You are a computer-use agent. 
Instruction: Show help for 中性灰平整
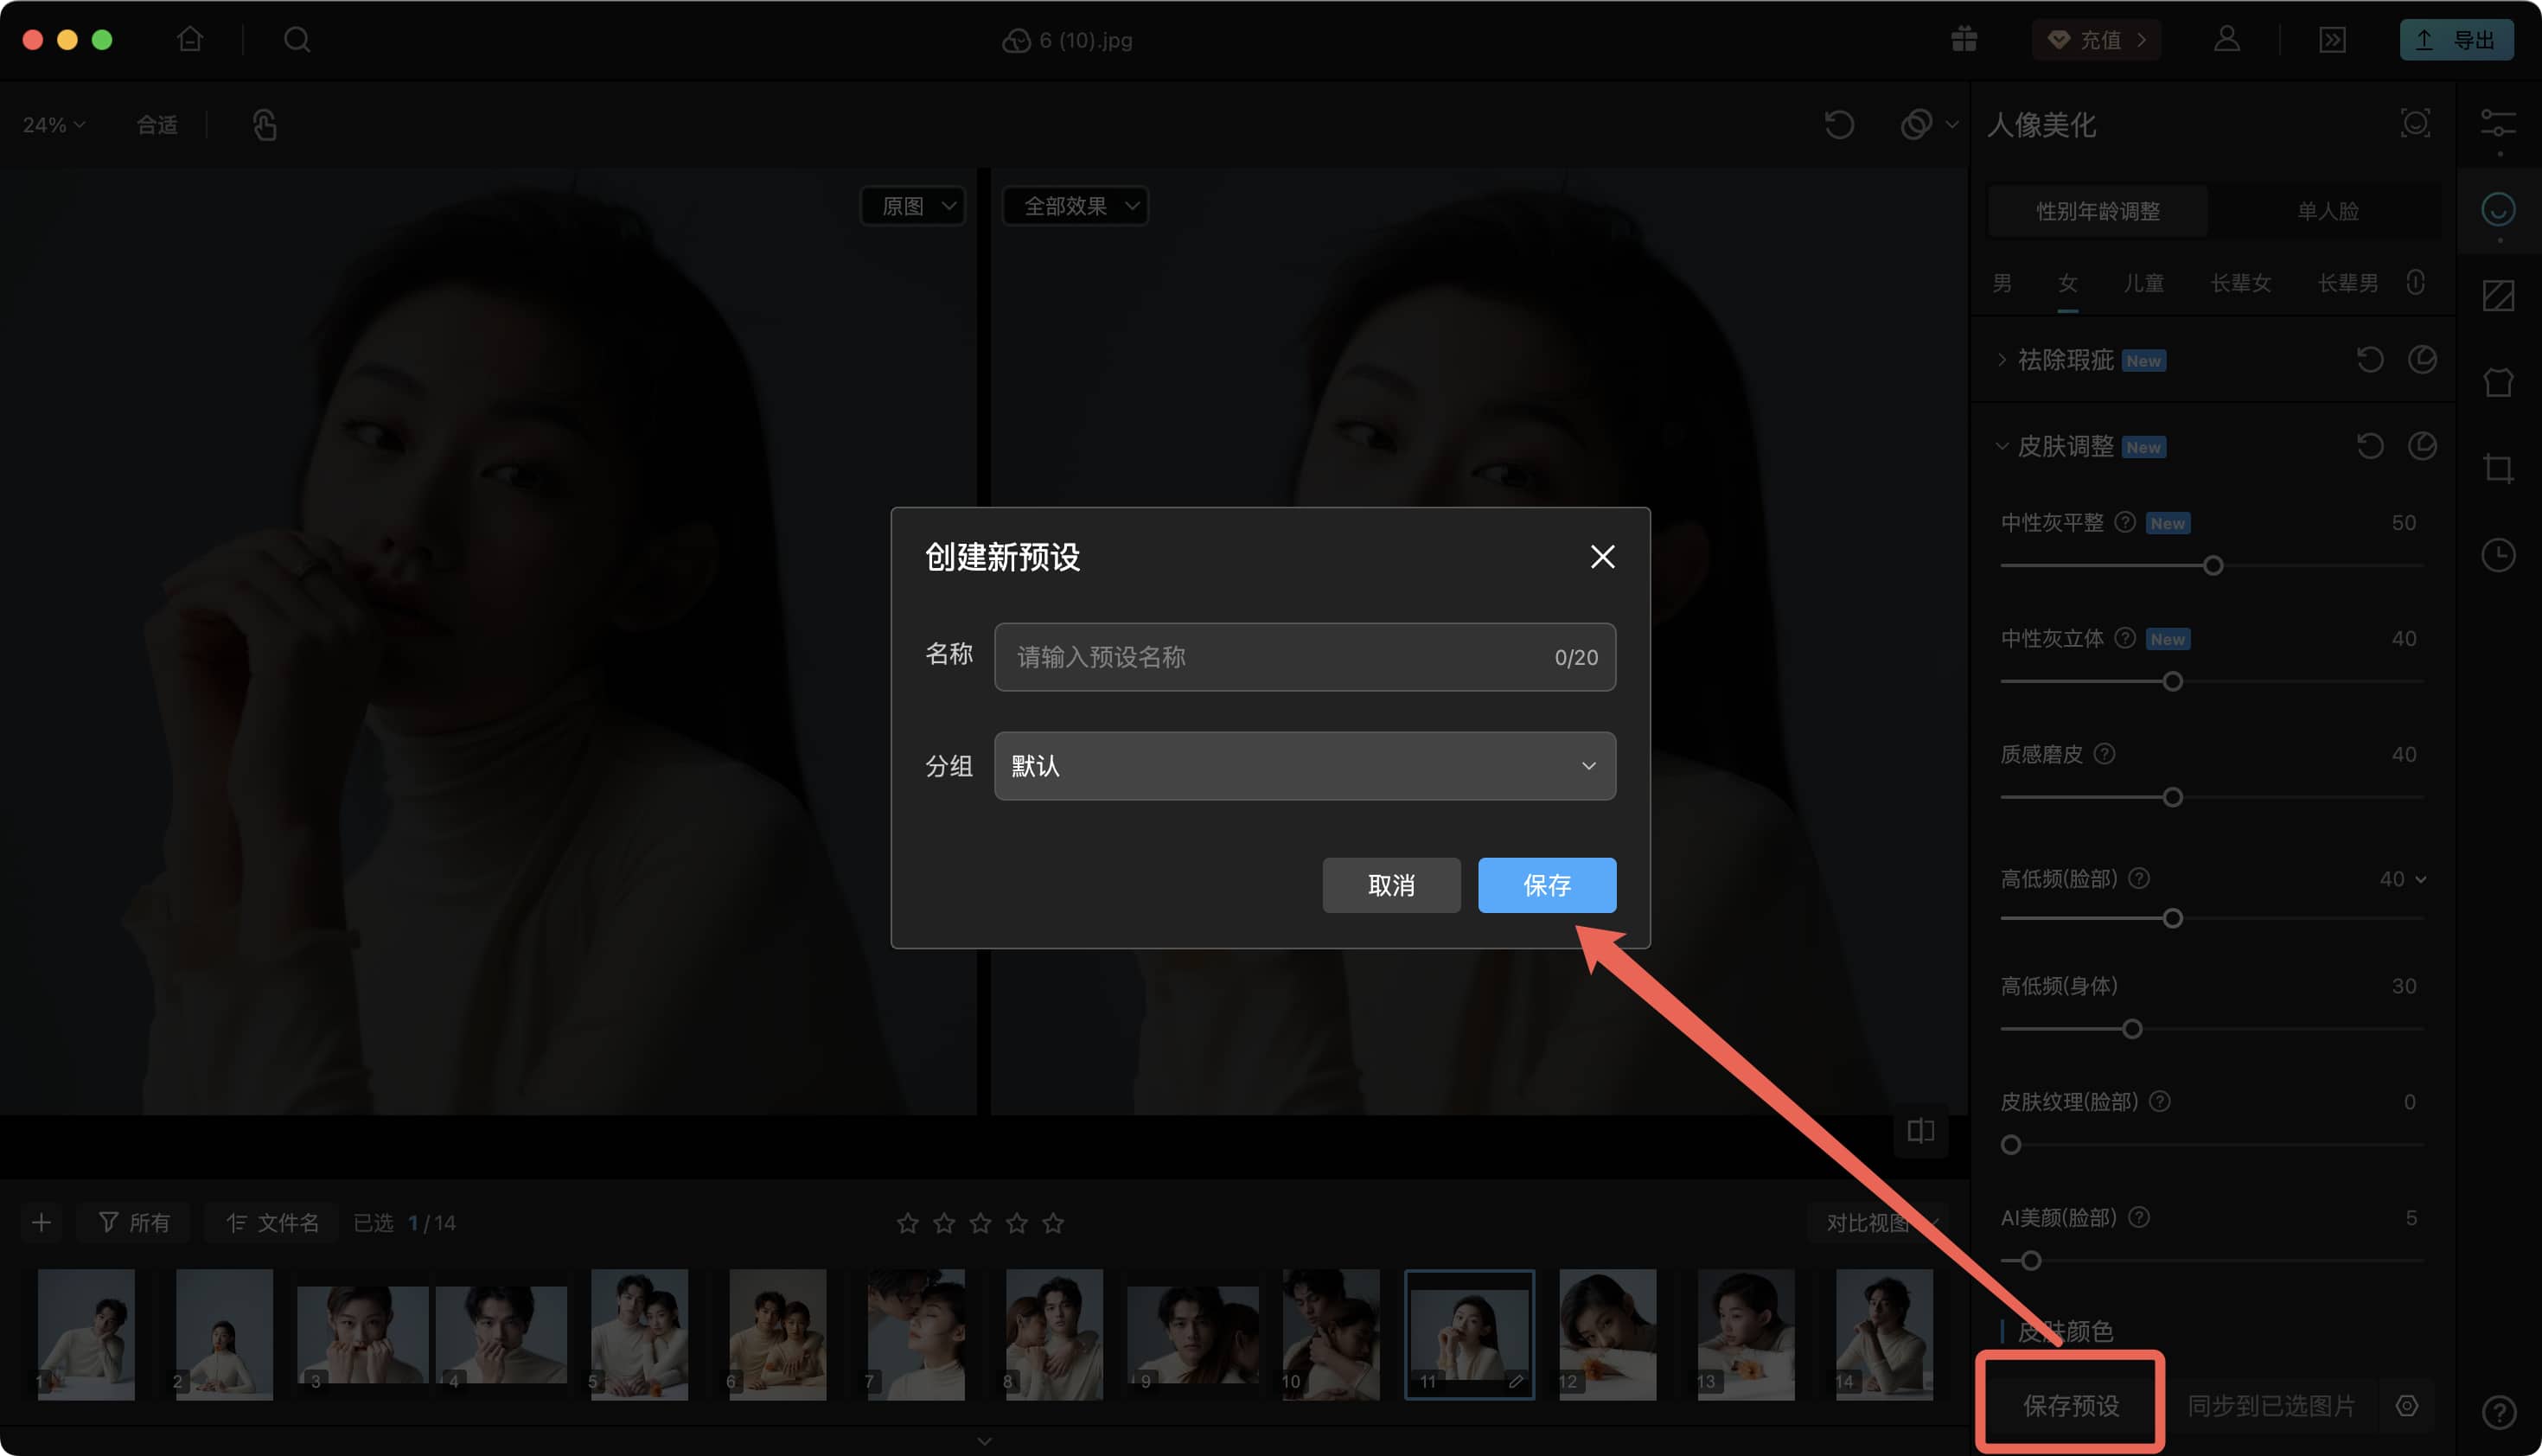[x=2125, y=522]
